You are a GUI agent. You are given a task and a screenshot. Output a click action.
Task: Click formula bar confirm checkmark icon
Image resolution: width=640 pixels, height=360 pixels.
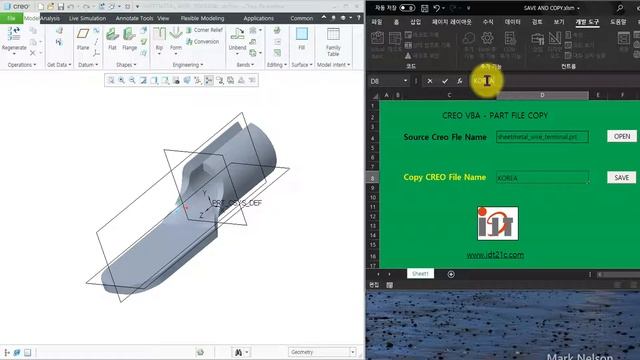[445, 81]
